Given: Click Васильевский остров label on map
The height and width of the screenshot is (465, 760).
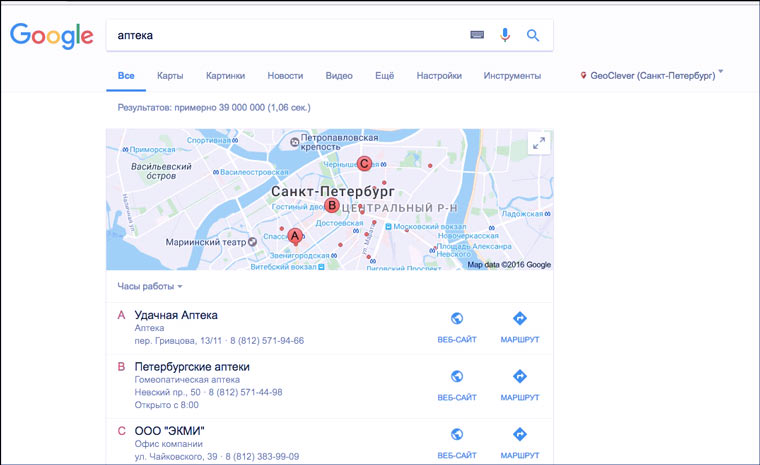Looking at the screenshot, I should 161,171.
